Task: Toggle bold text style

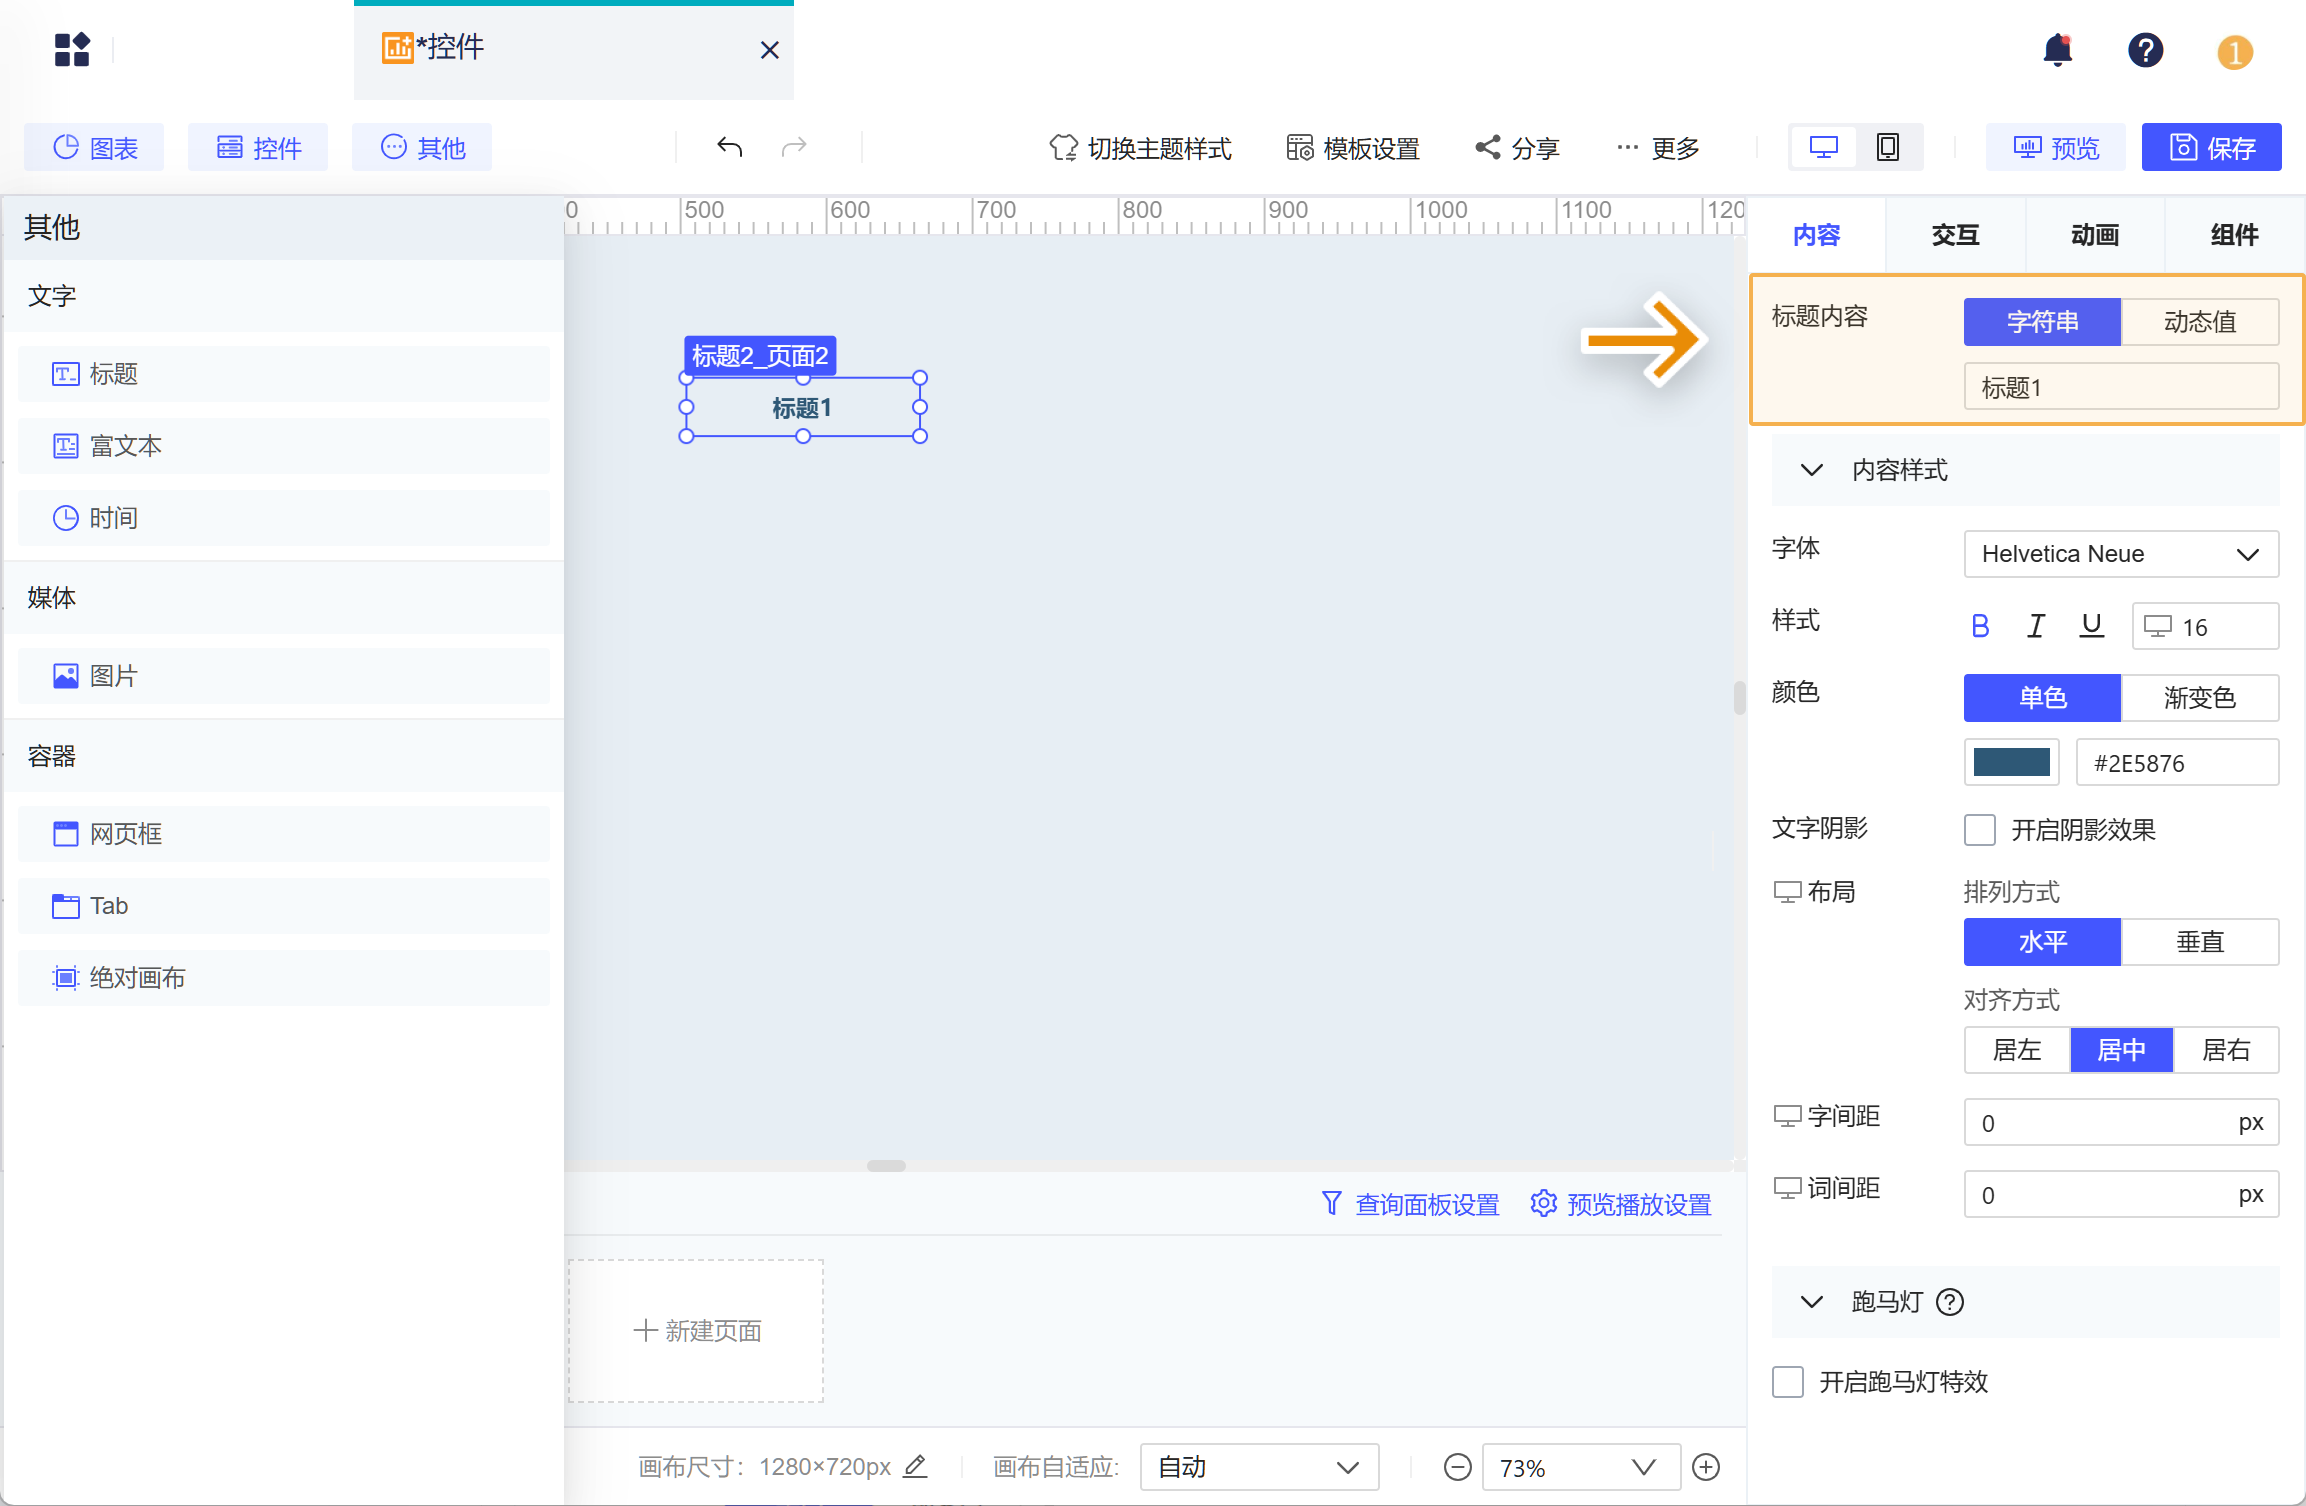Action: point(1980,626)
